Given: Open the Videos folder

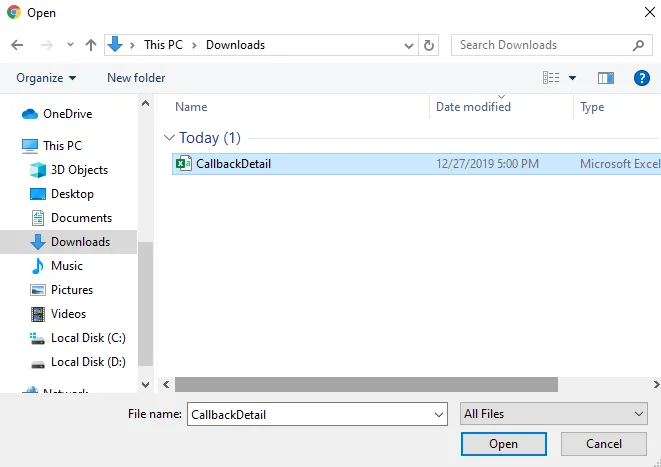Looking at the screenshot, I should [x=68, y=314].
